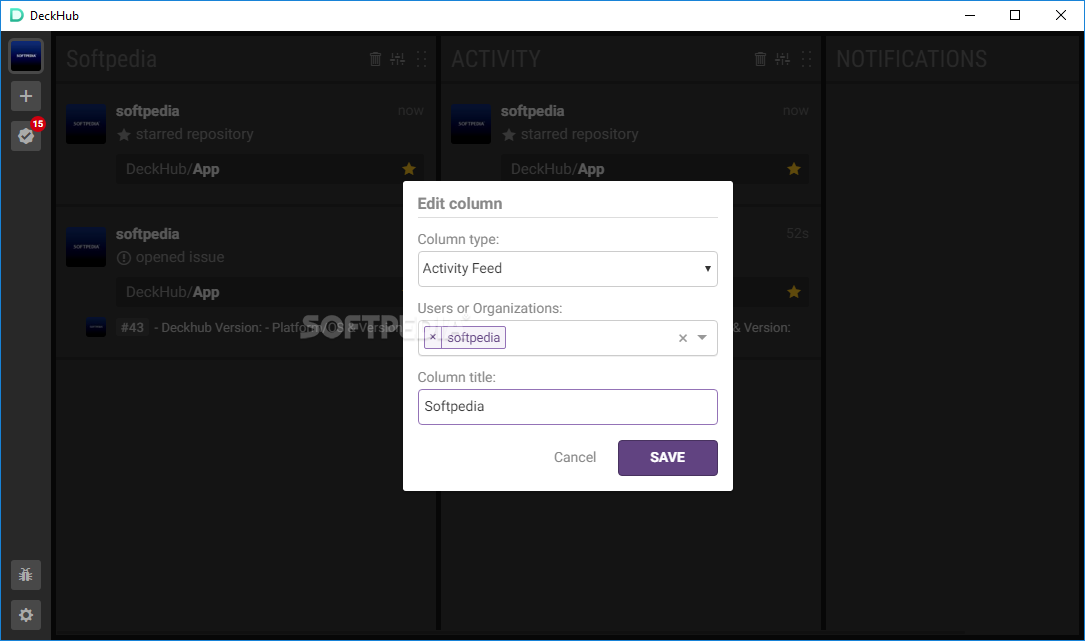Screen dimensions: 1085x641
Task: Open DeckHub/App link under opened issue
Action: (173, 292)
